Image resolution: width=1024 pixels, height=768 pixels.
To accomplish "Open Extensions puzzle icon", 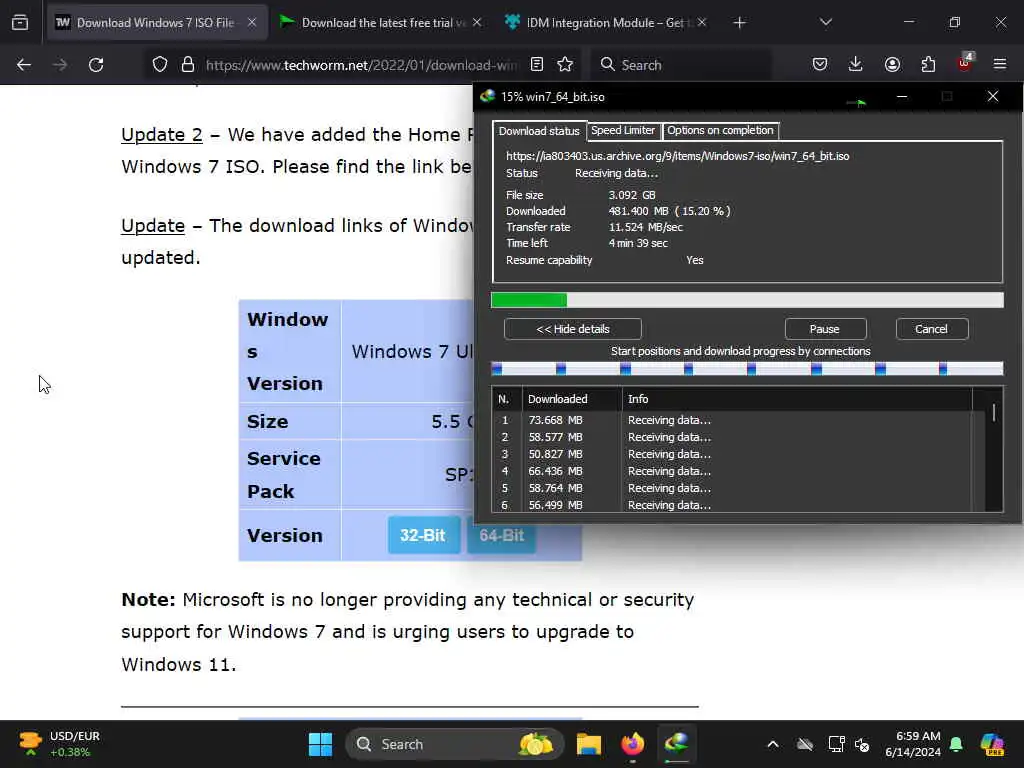I will (x=928, y=65).
